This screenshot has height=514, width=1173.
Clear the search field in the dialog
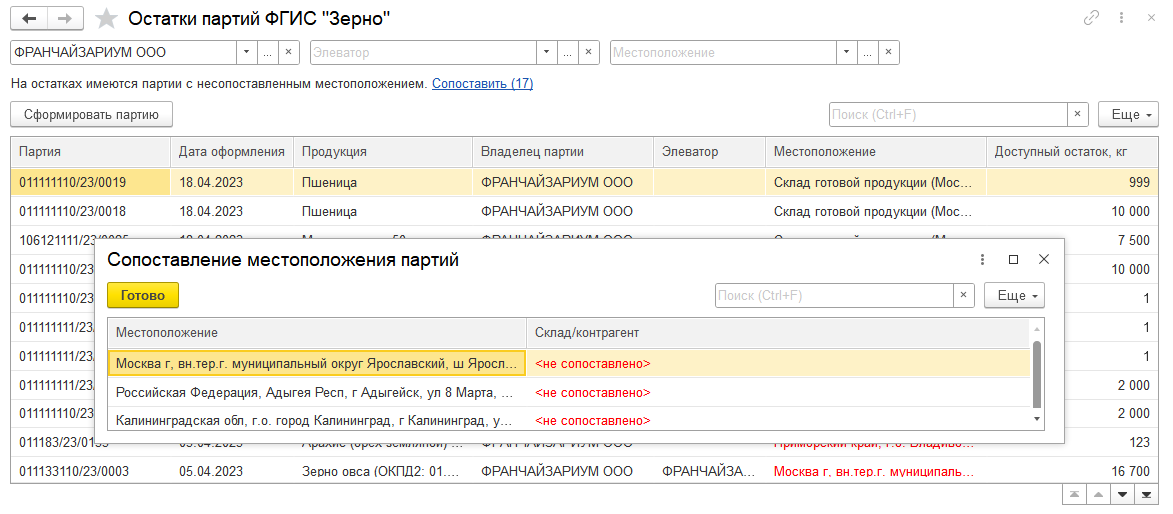pos(963,296)
